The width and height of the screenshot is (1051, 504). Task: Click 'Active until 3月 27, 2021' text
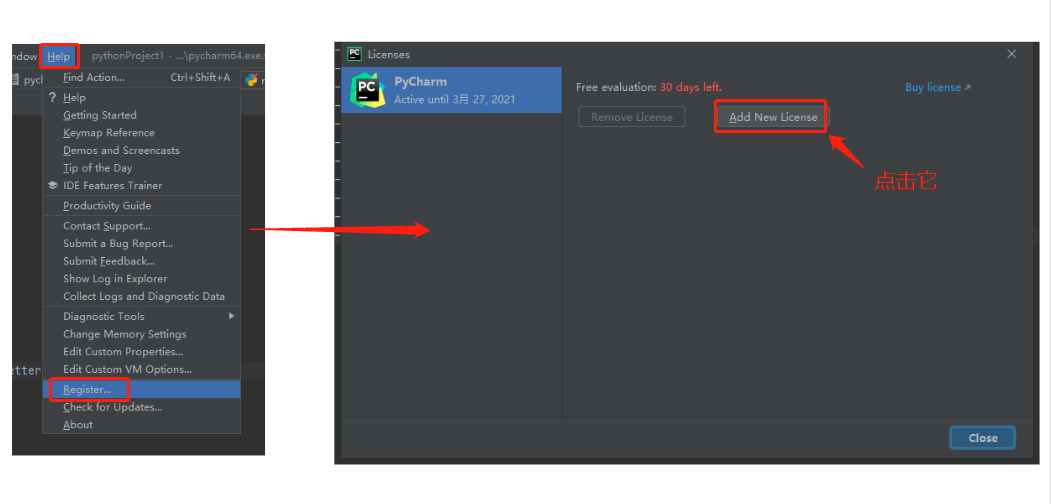(454, 99)
